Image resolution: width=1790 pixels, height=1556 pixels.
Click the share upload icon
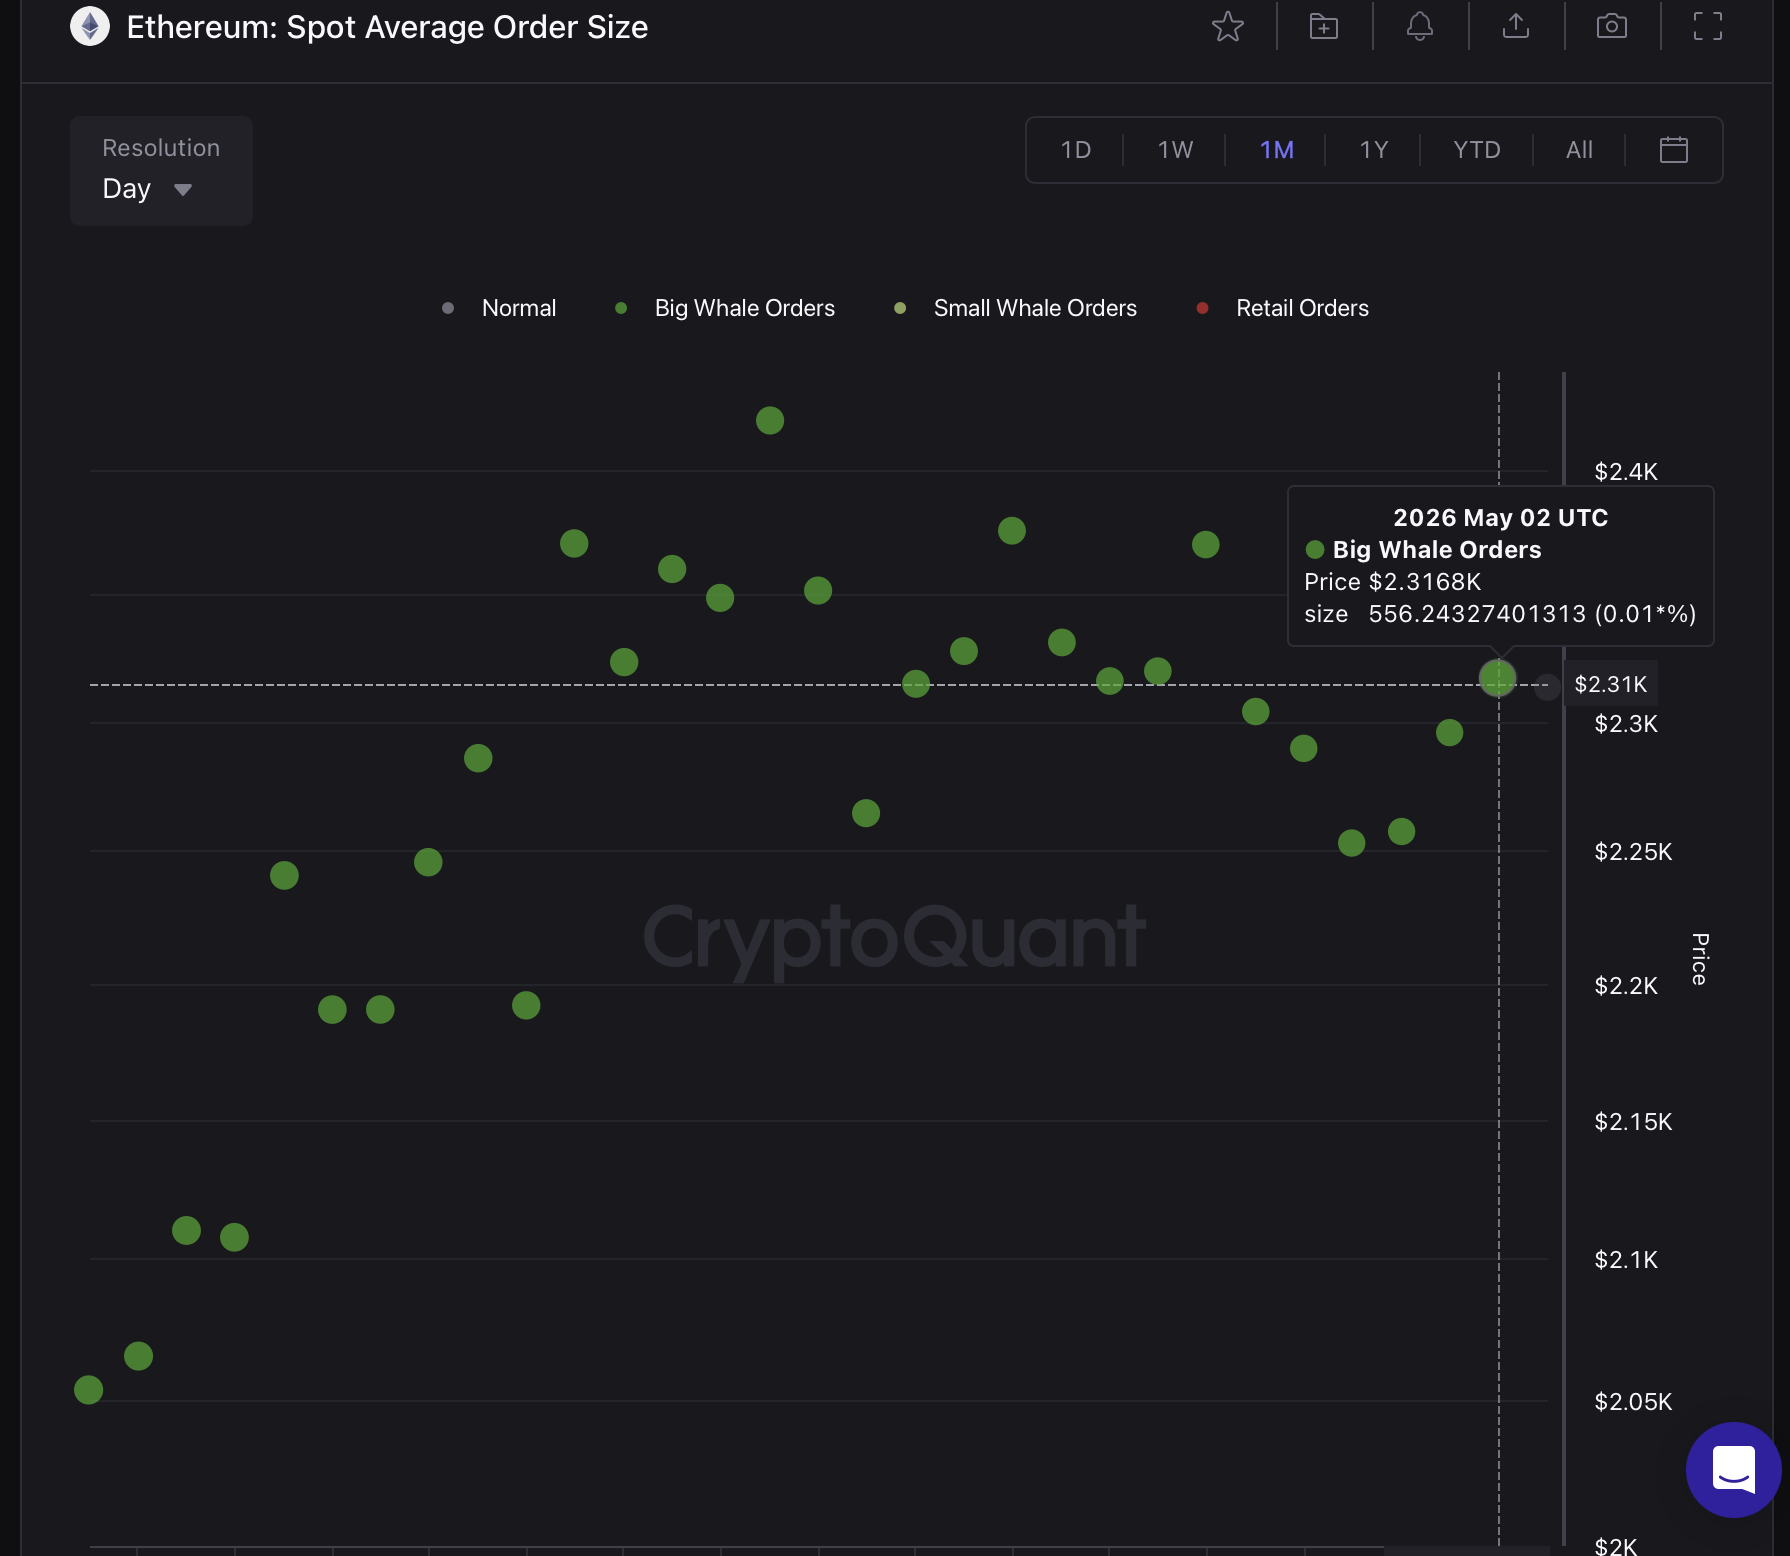tap(1515, 27)
